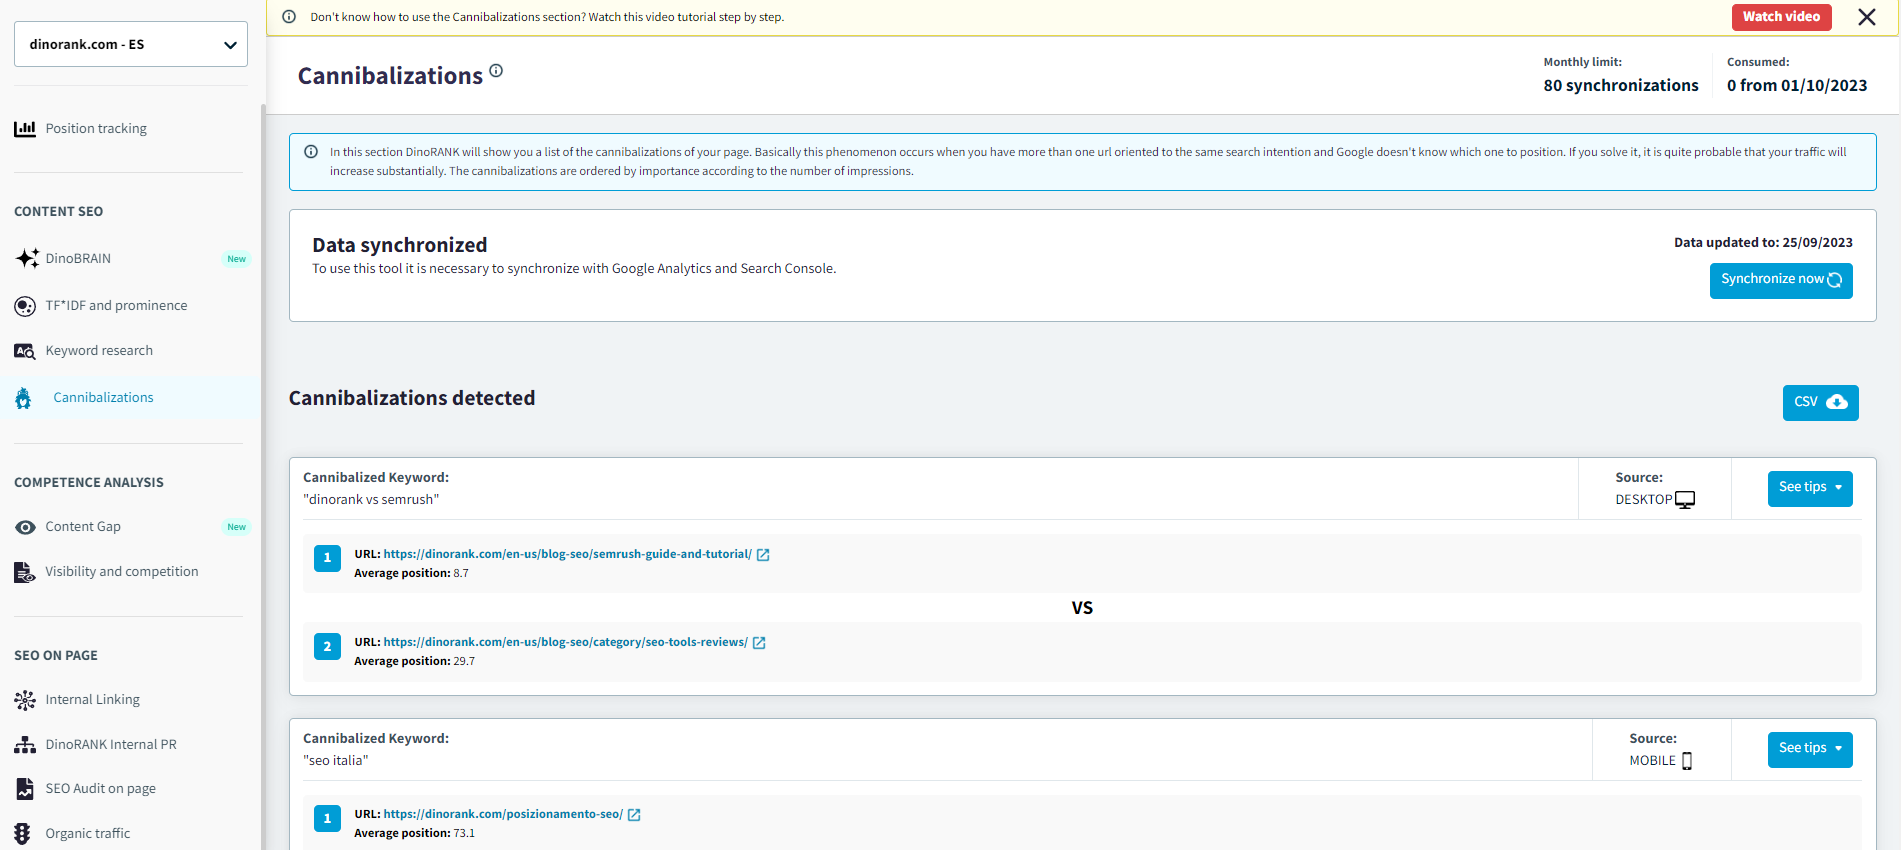Open Visibility and competition menu item
Viewport: 1901px width, 850px height.
click(121, 572)
